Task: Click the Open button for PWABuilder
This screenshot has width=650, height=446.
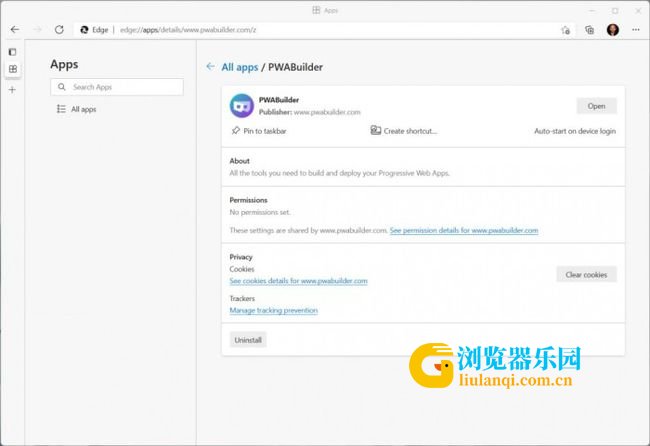Action: pyautogui.click(x=597, y=106)
